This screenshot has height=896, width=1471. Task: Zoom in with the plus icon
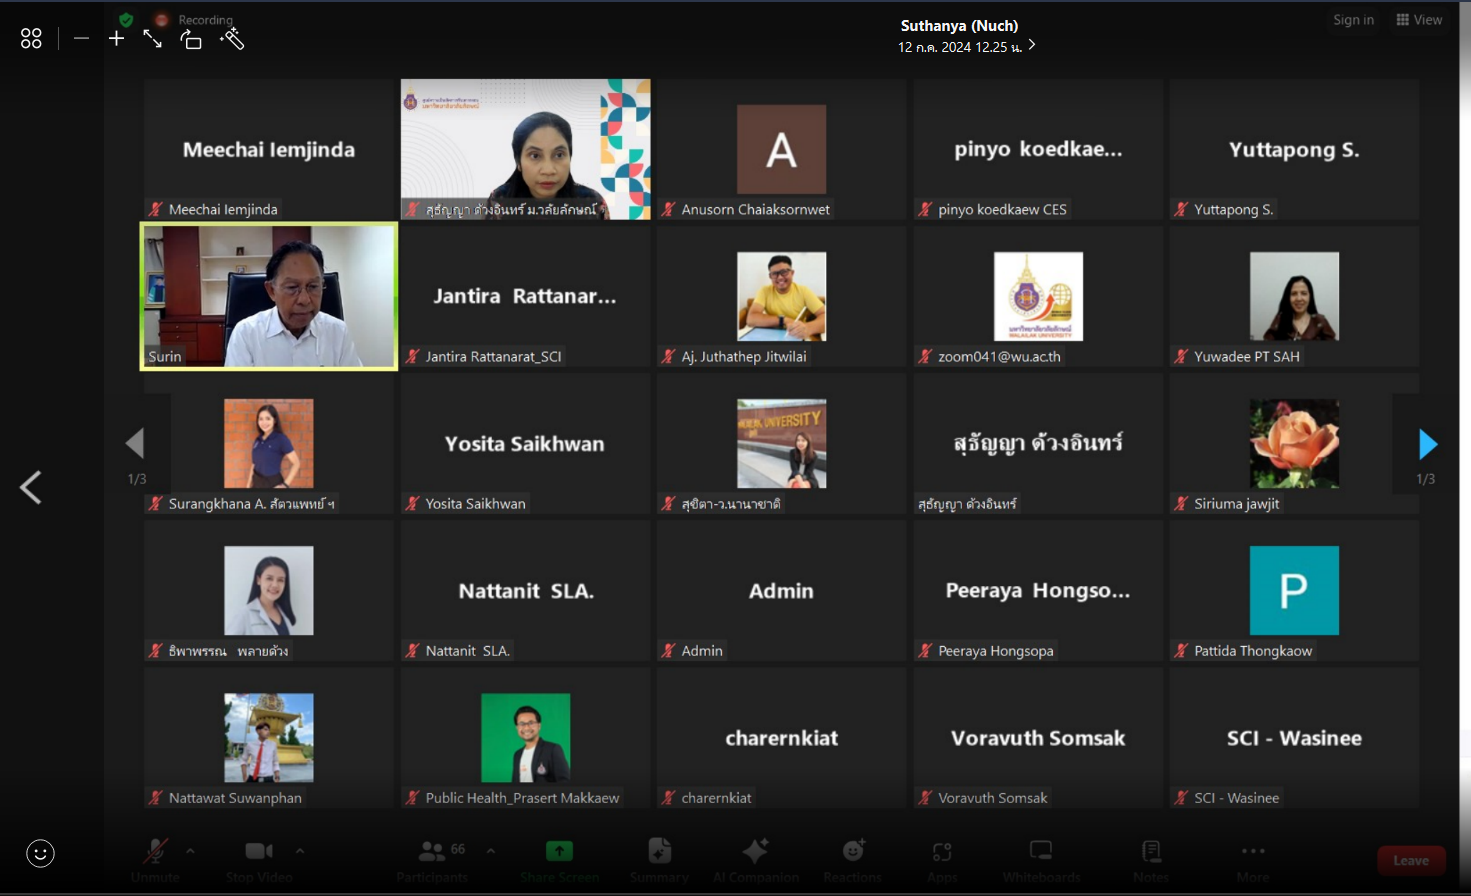[x=117, y=39]
